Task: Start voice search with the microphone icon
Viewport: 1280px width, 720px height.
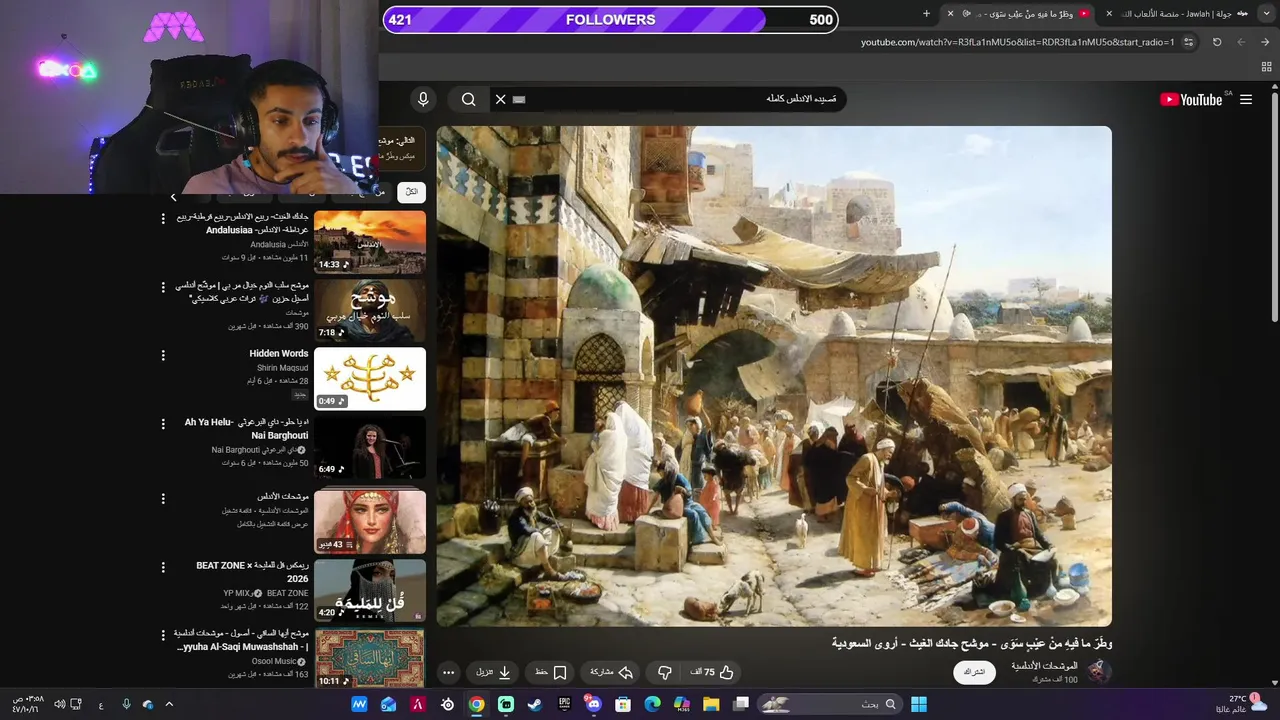Action: pyautogui.click(x=423, y=99)
